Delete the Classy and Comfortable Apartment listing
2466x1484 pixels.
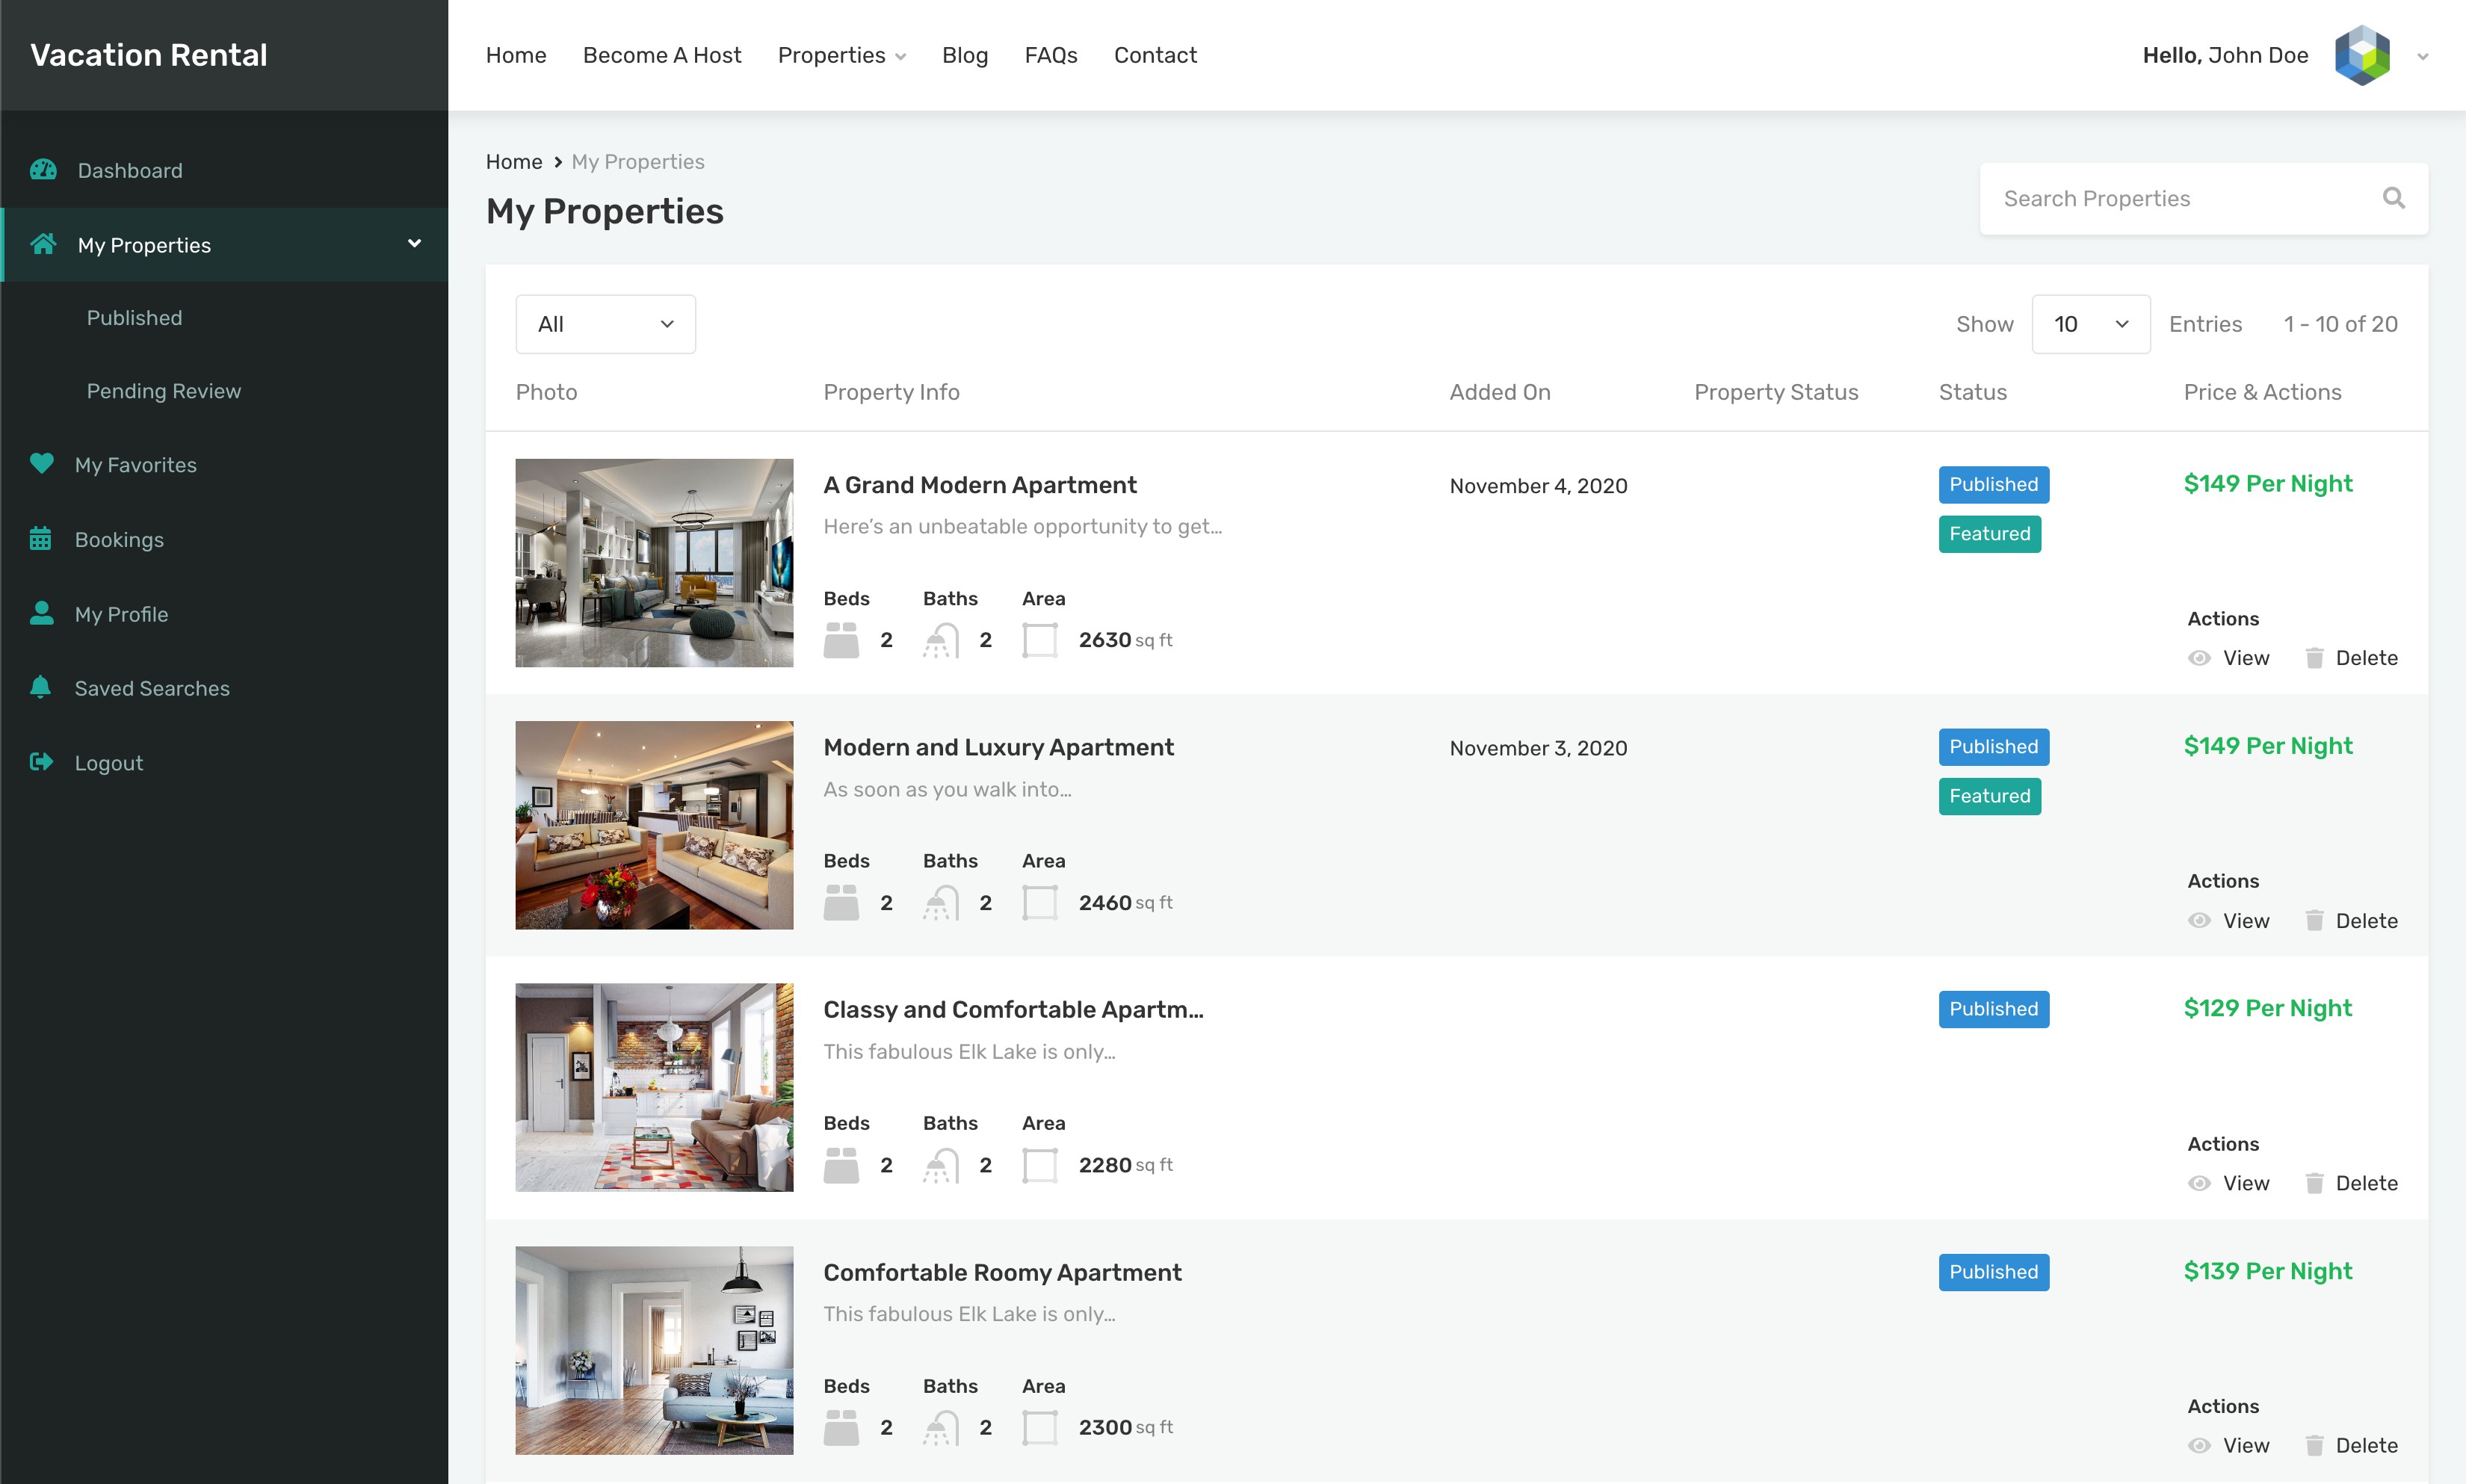(x=2351, y=1183)
